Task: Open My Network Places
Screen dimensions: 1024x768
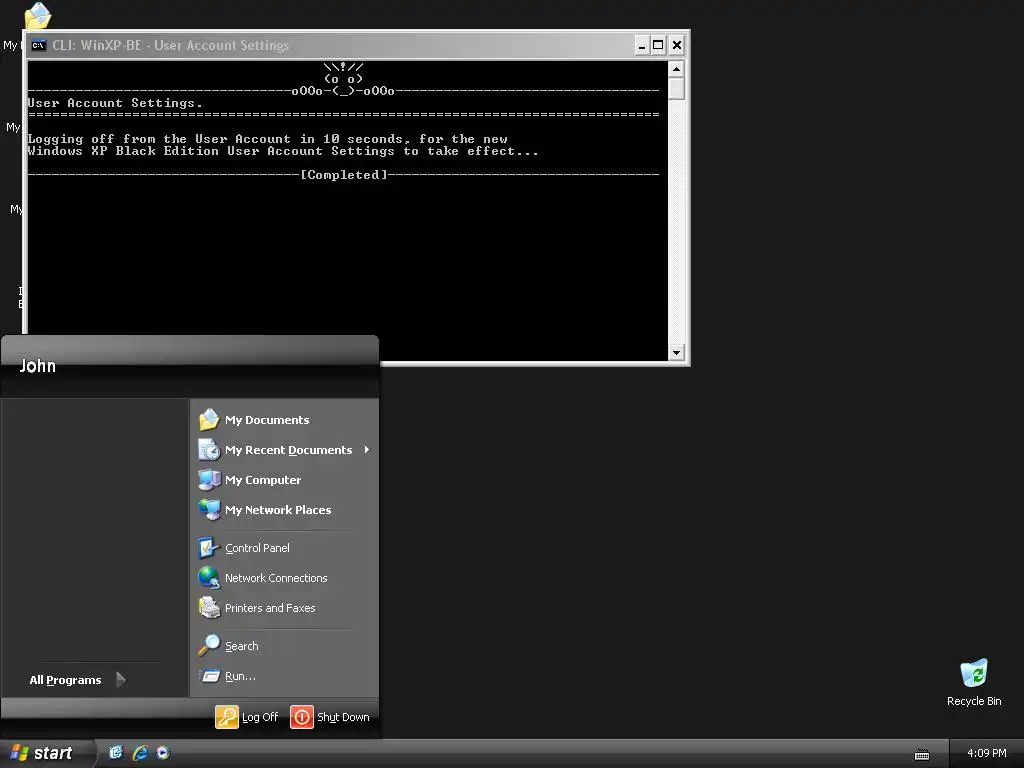Action: click(x=285, y=510)
